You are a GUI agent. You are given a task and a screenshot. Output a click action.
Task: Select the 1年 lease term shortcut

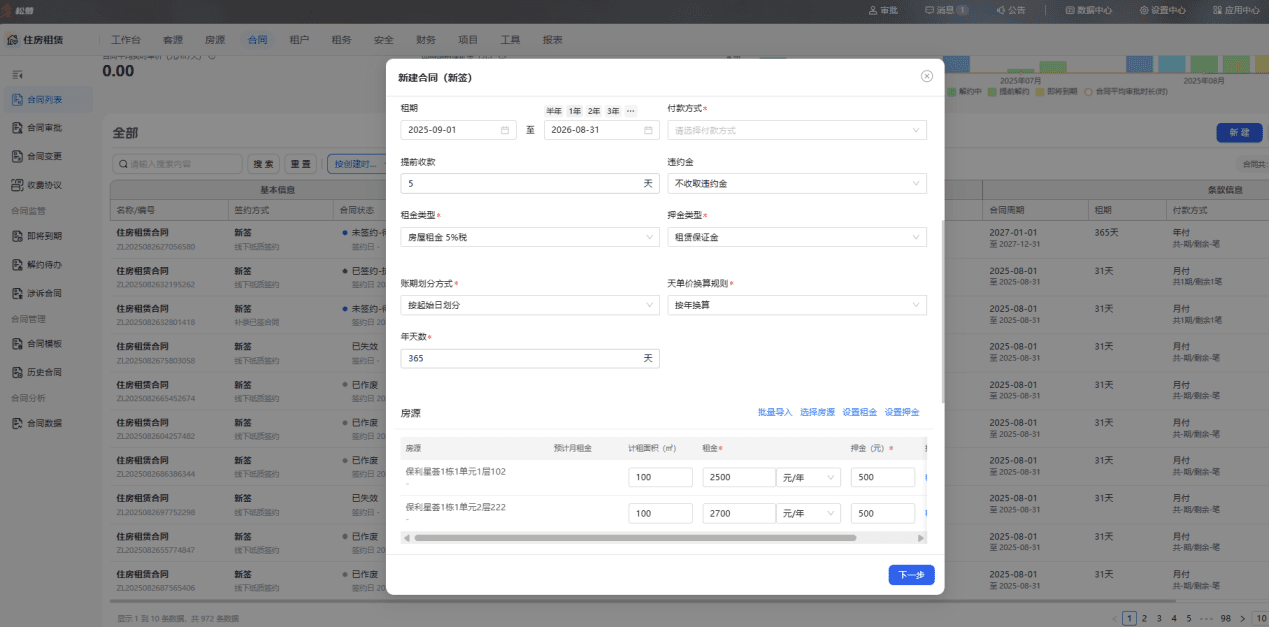(575, 111)
